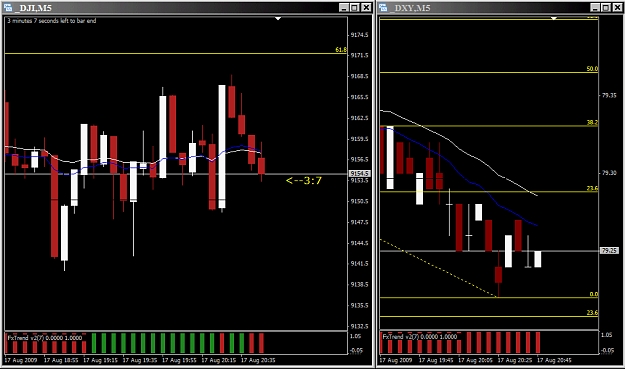Click the chart shift triangle in DXY window
This screenshot has height=369, width=625.
point(554,18)
